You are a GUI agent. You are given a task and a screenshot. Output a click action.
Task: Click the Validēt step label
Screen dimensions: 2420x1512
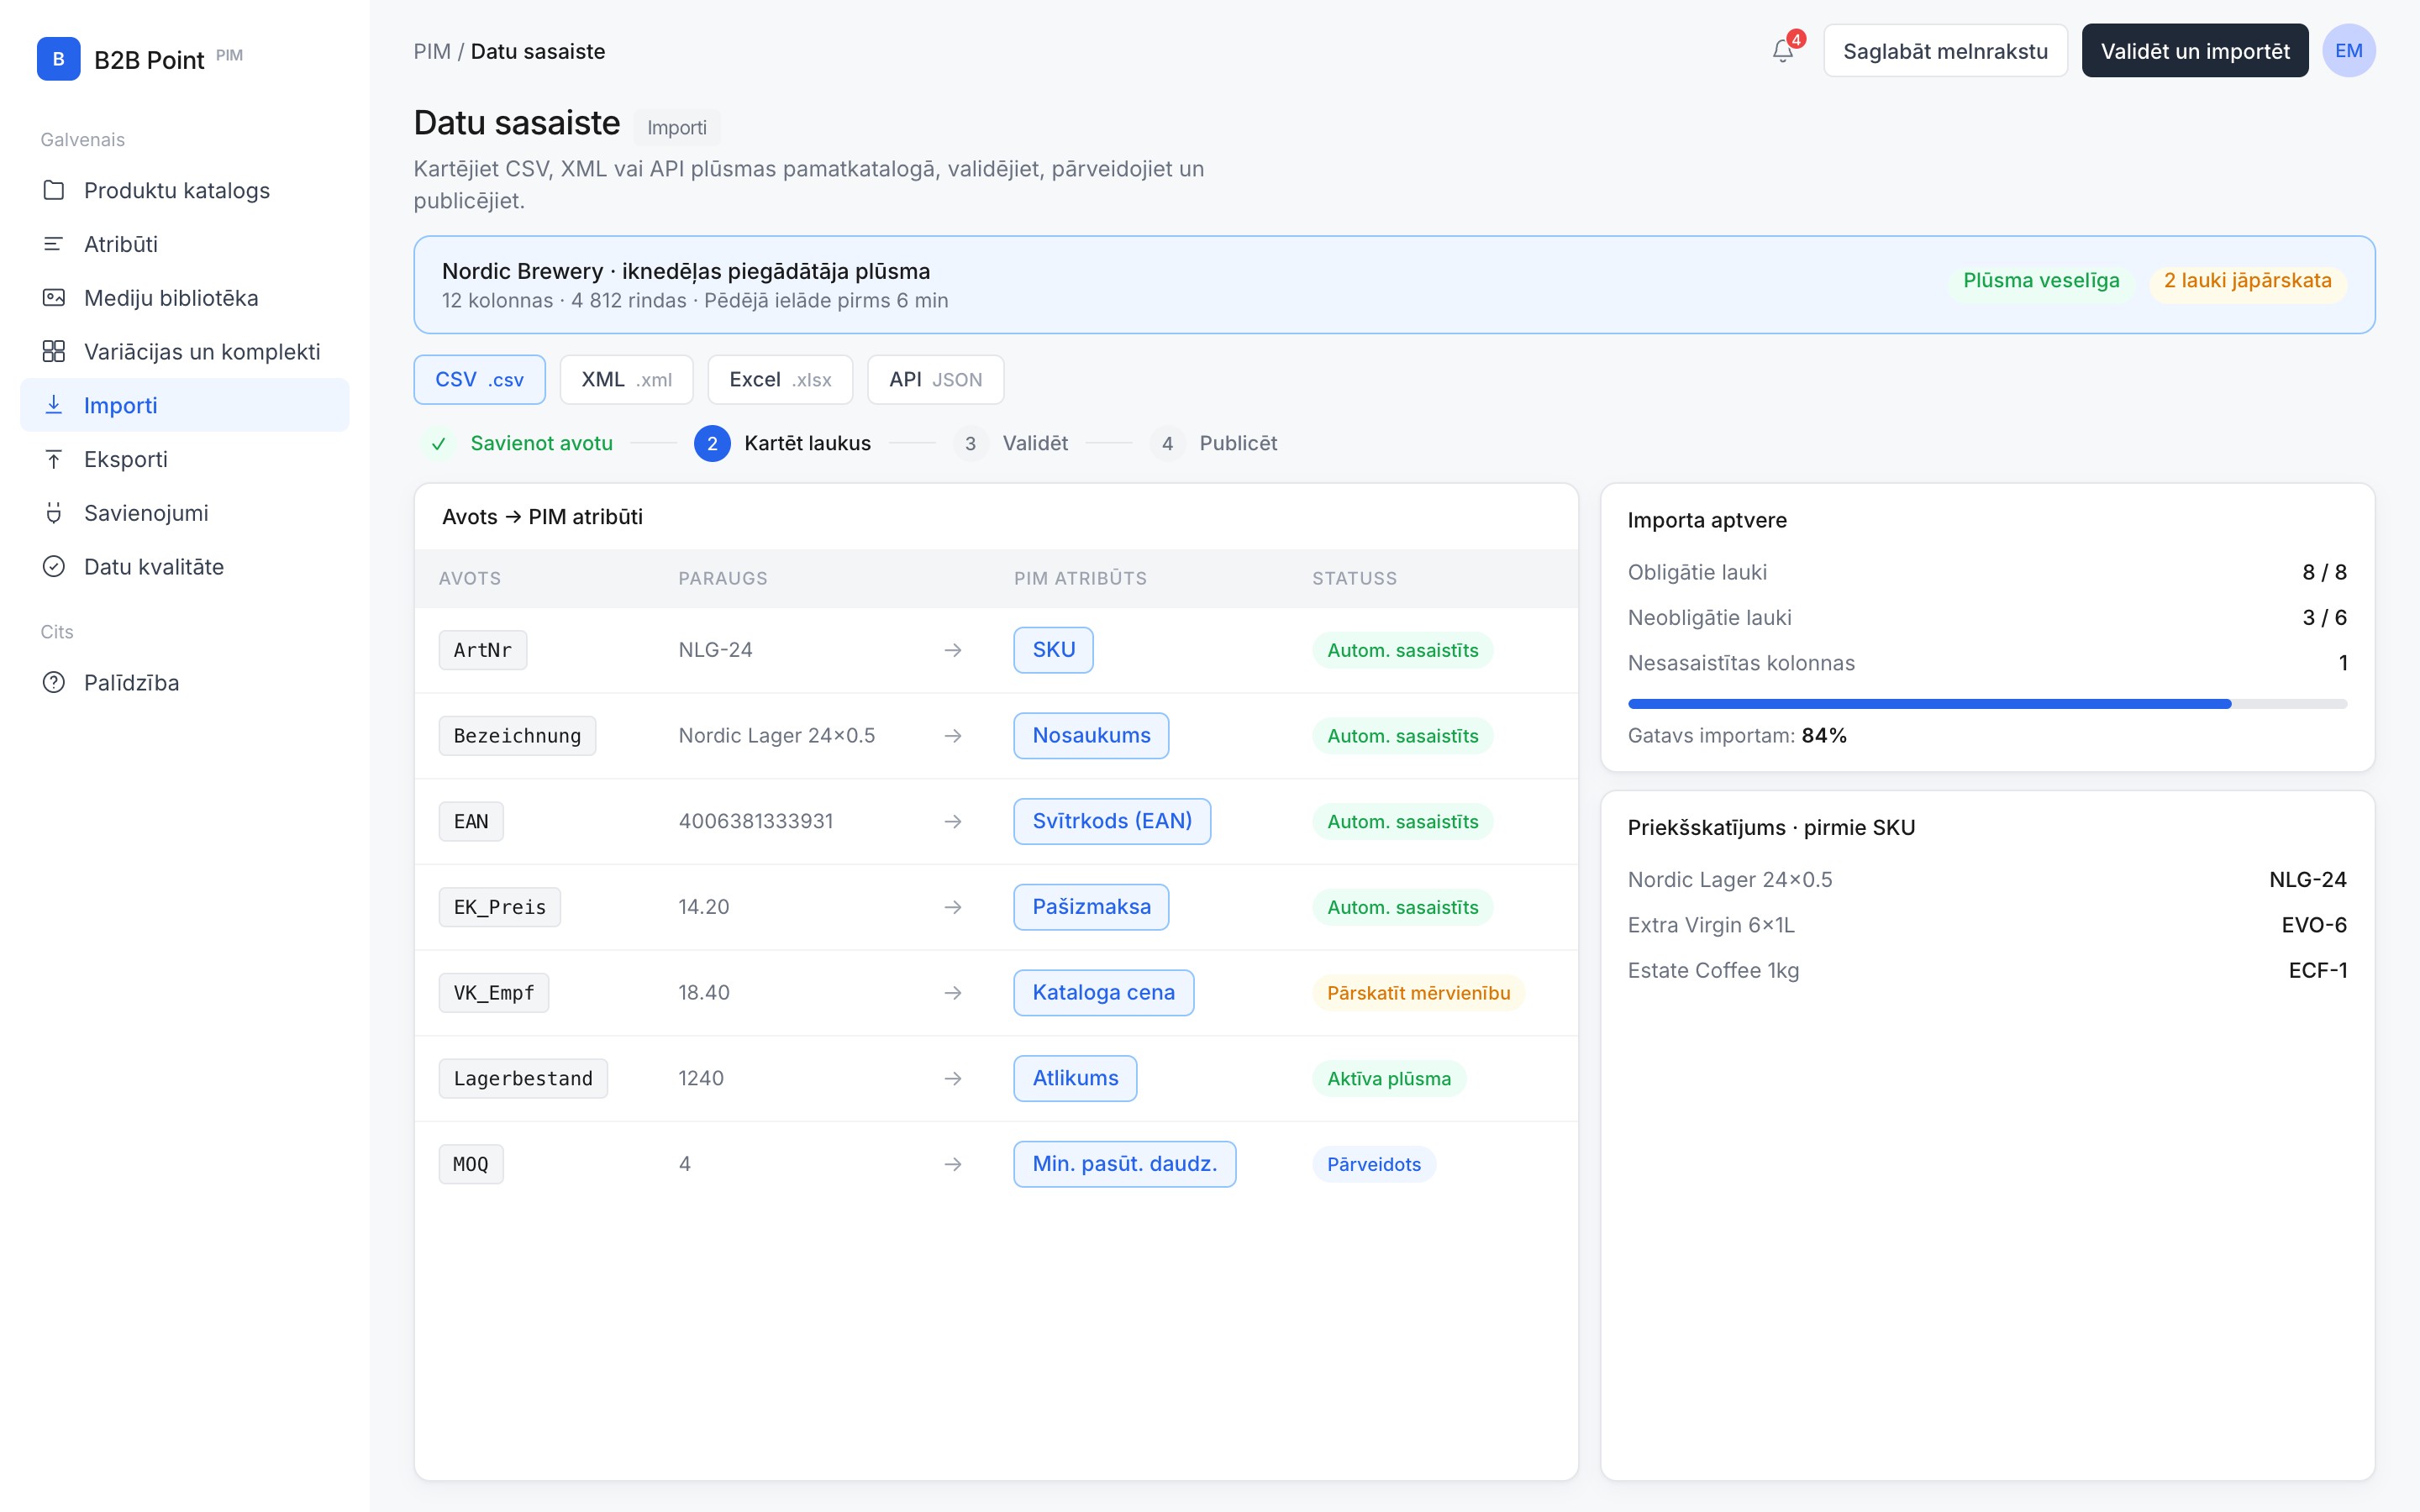click(x=1035, y=443)
